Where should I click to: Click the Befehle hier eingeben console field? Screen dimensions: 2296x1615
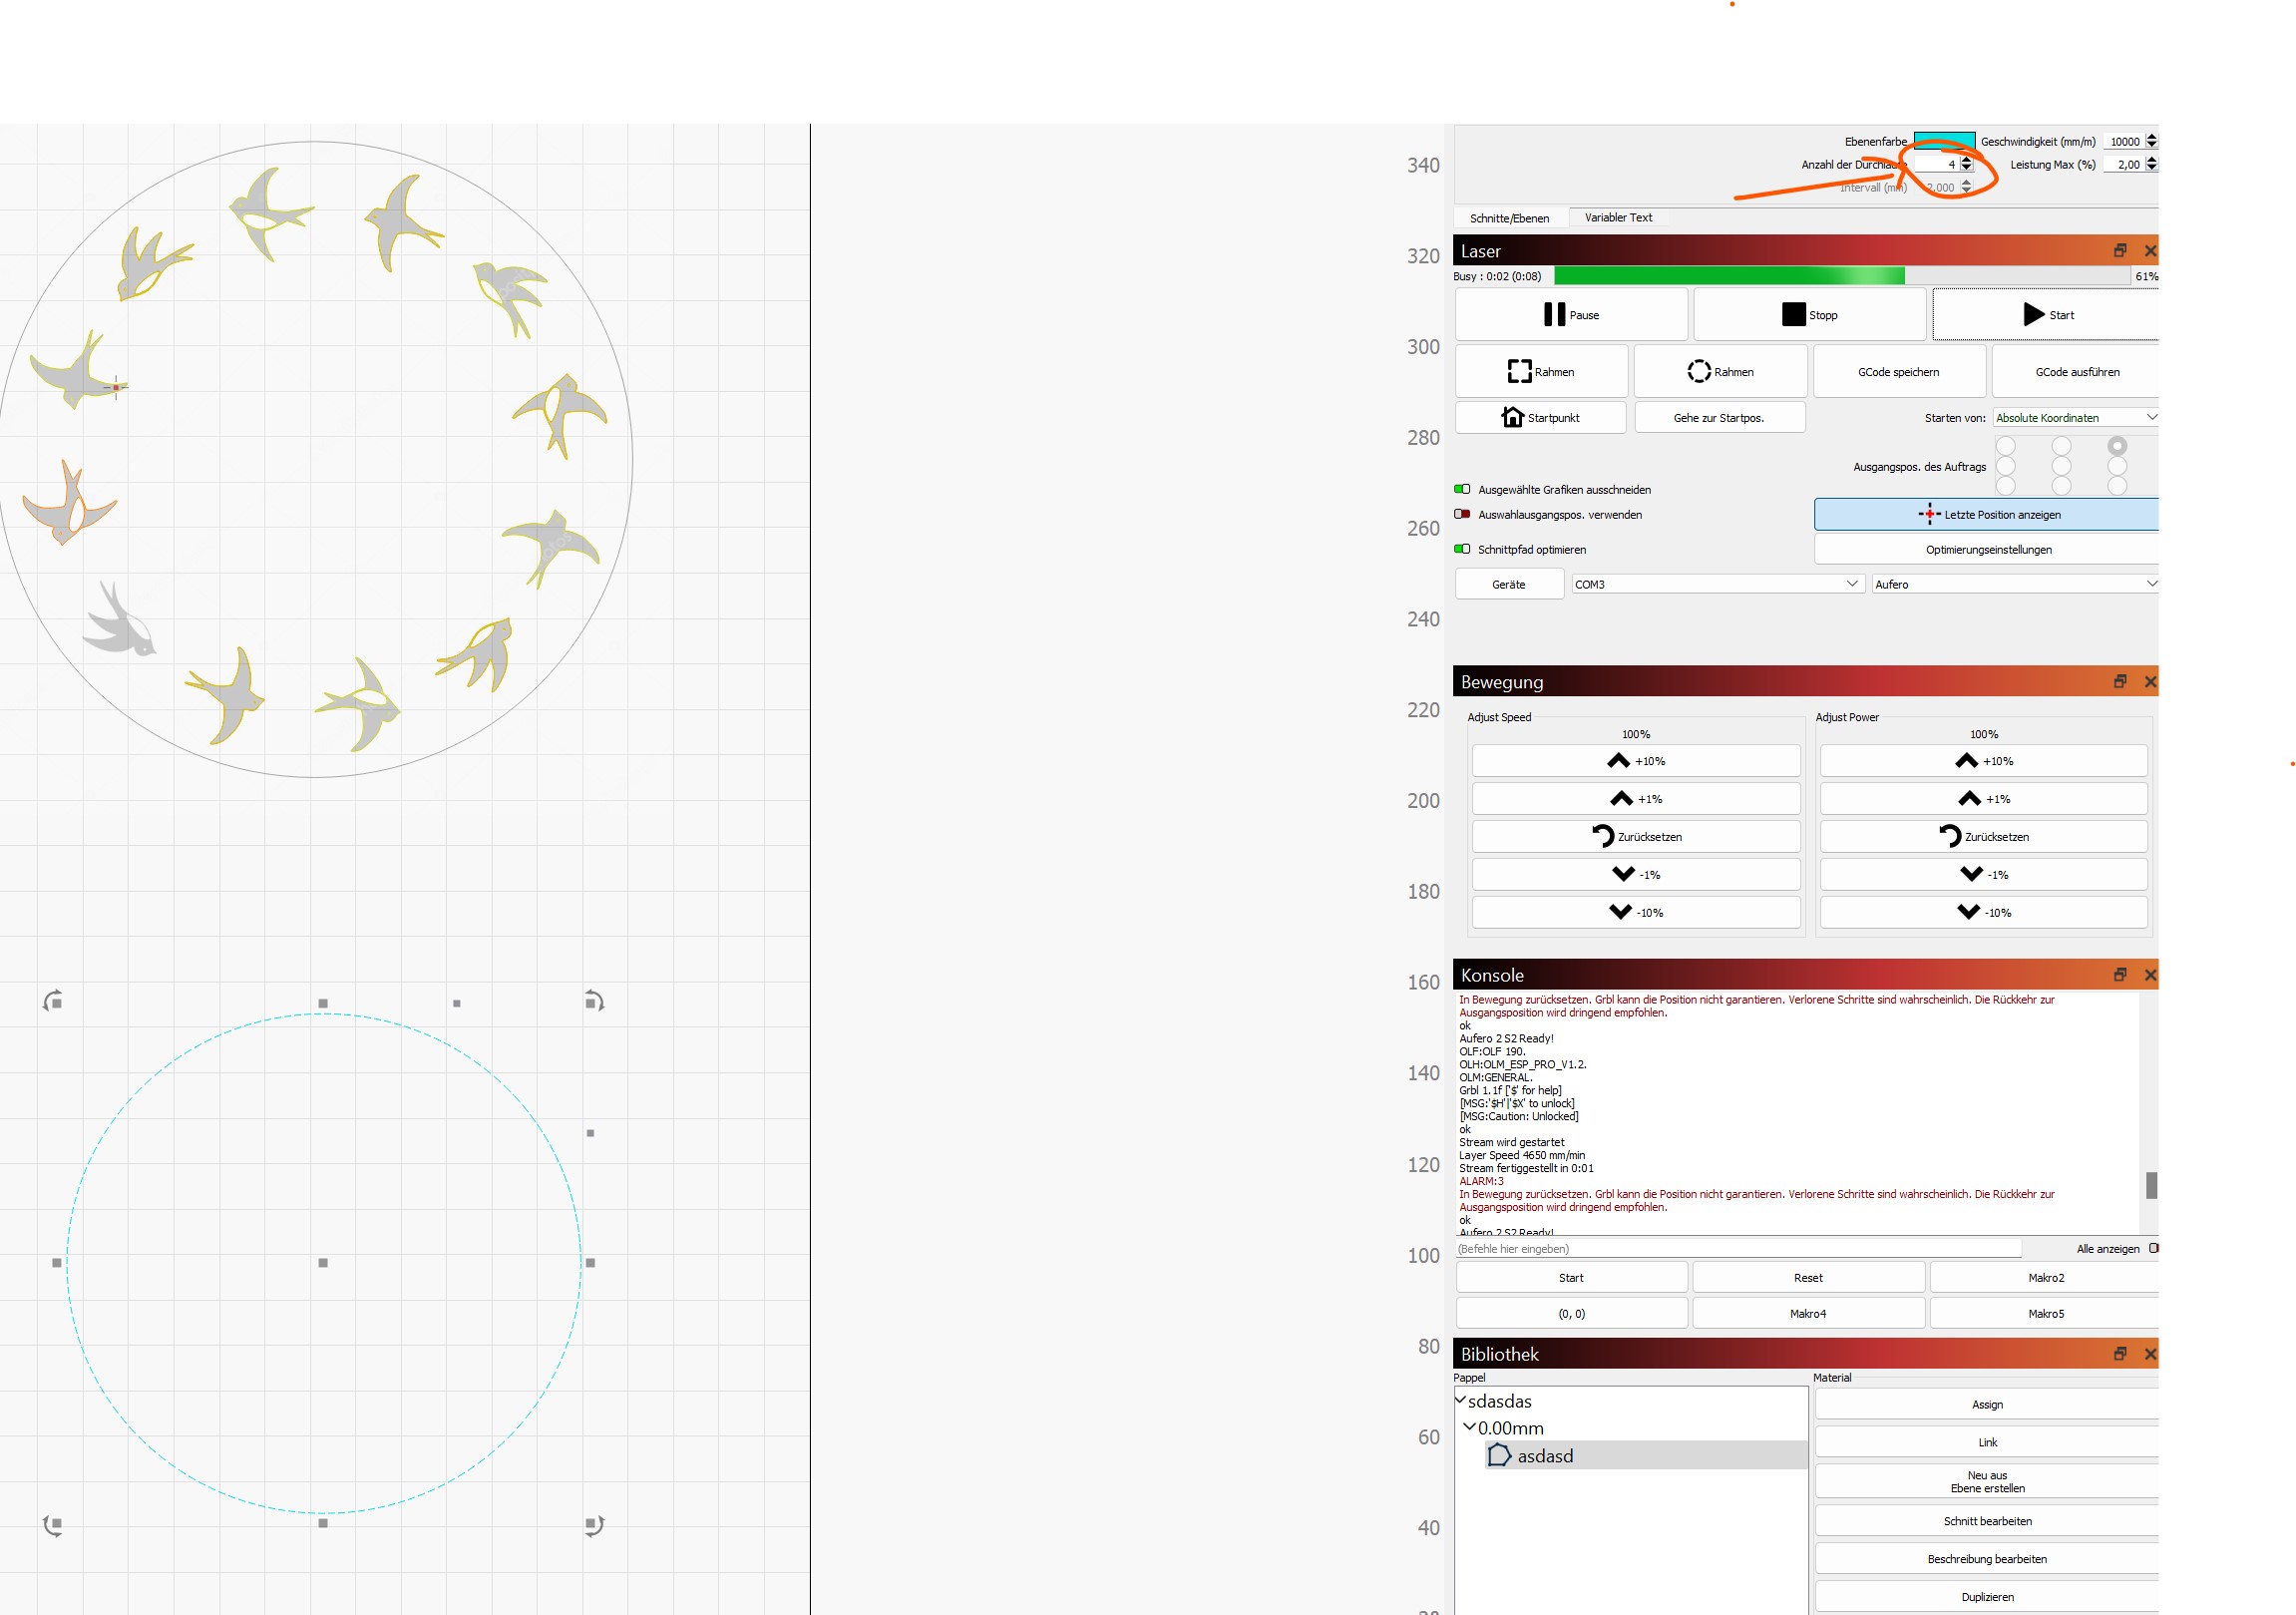(x=1737, y=1249)
